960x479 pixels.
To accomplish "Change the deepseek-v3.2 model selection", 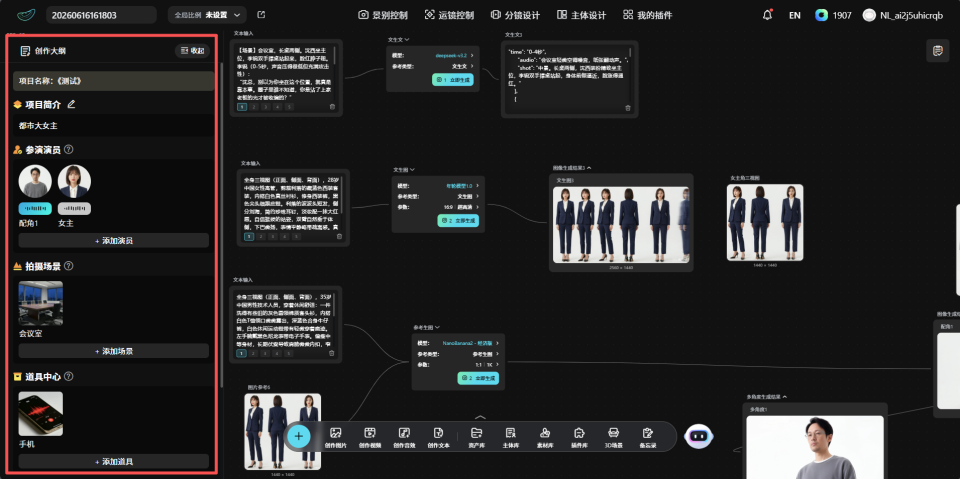I will 454,55.
